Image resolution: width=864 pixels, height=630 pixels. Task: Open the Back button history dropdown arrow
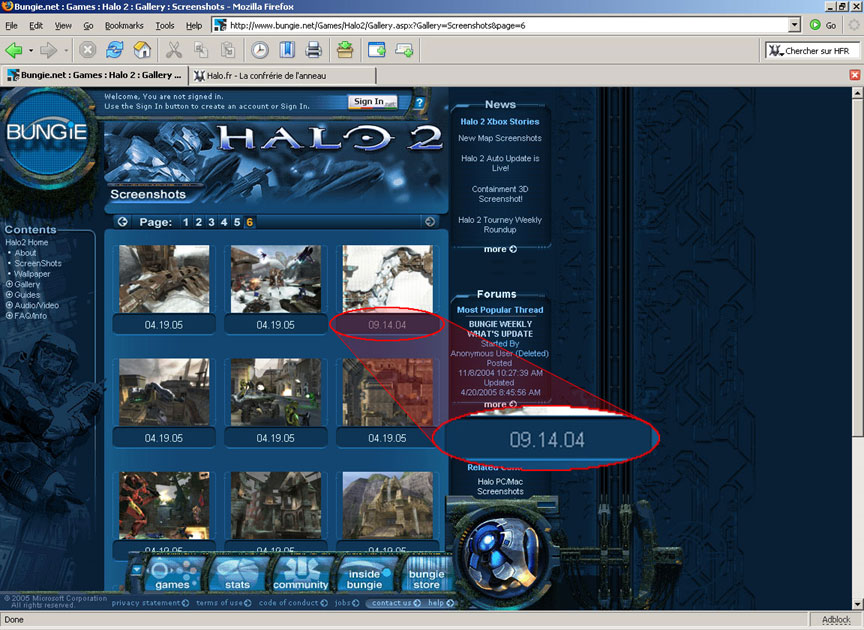point(31,50)
